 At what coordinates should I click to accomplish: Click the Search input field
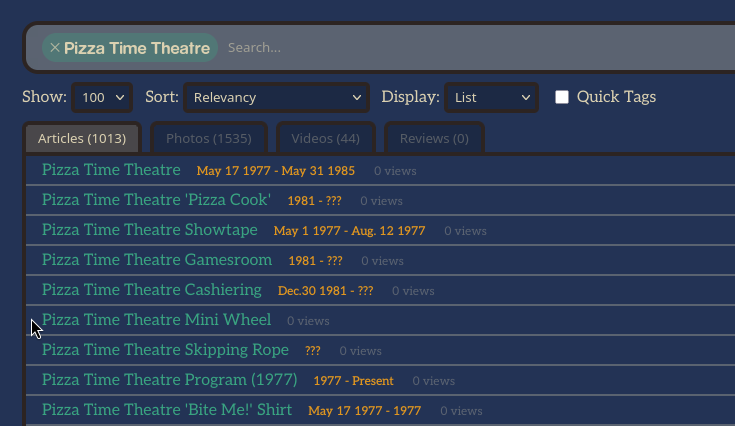(x=470, y=48)
